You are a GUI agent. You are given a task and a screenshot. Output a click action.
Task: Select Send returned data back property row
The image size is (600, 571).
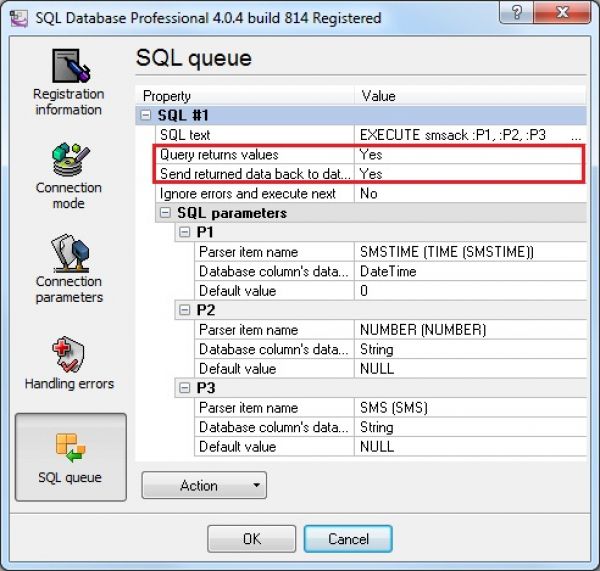[254, 174]
